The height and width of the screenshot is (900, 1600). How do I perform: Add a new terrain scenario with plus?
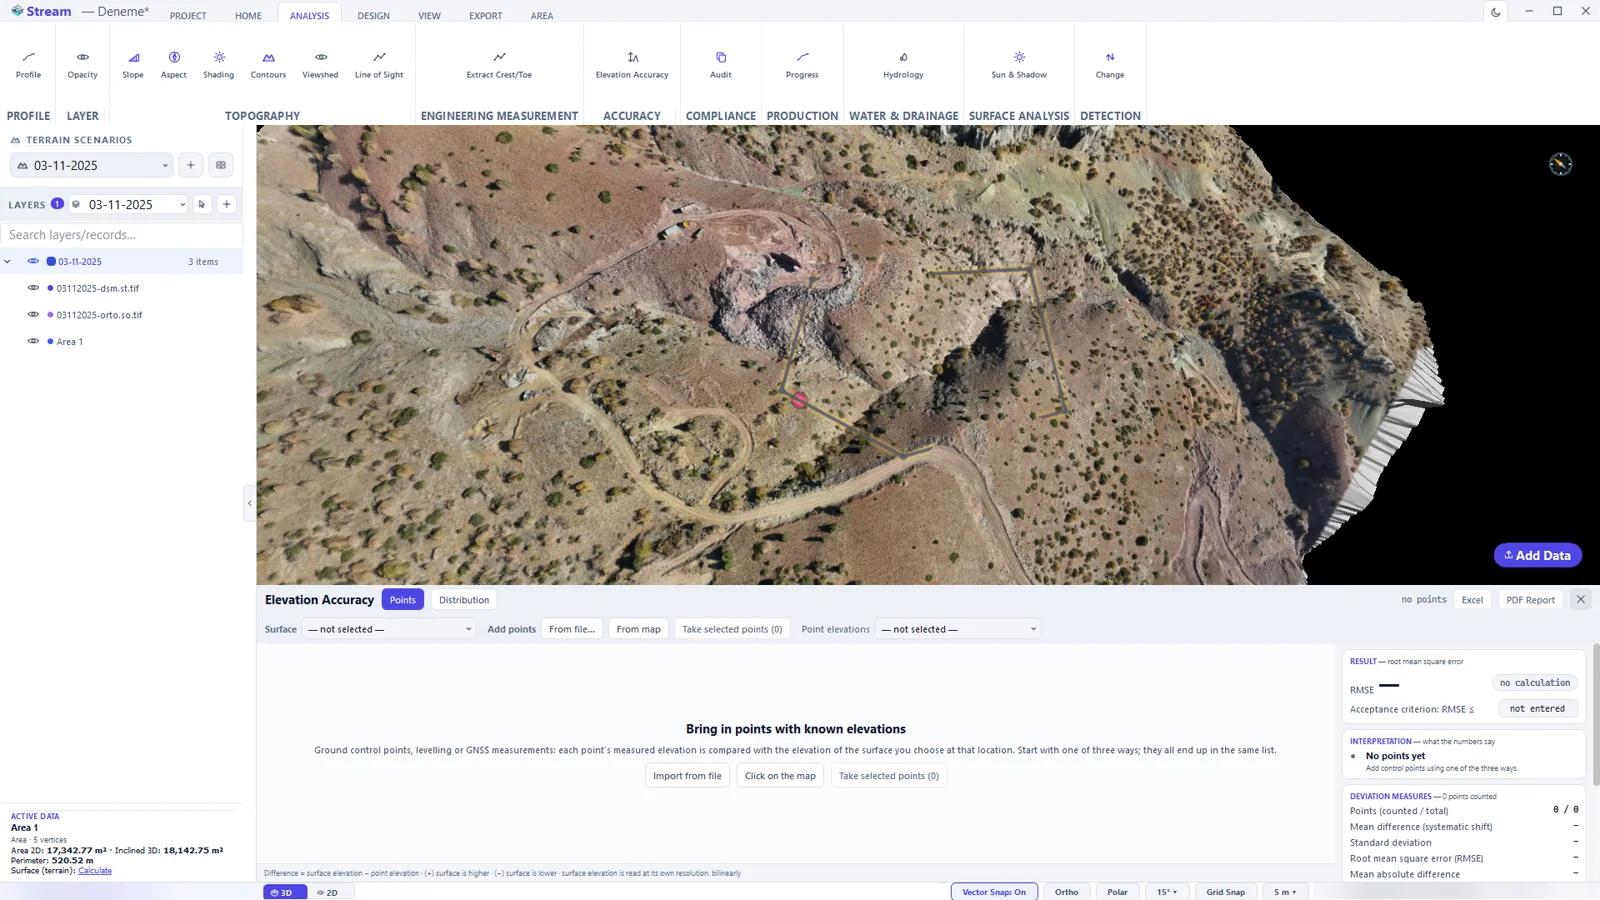[191, 165]
